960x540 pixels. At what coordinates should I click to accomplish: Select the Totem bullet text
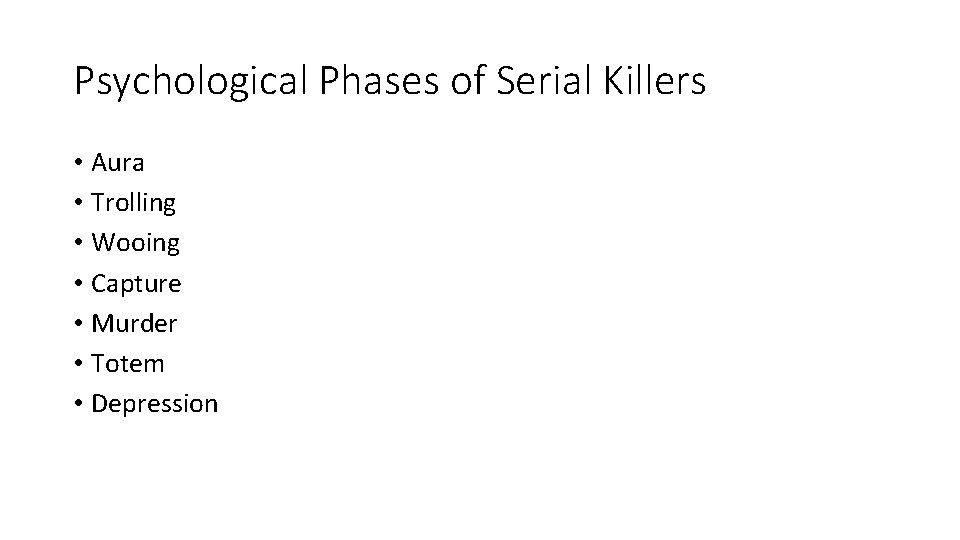pos(127,364)
